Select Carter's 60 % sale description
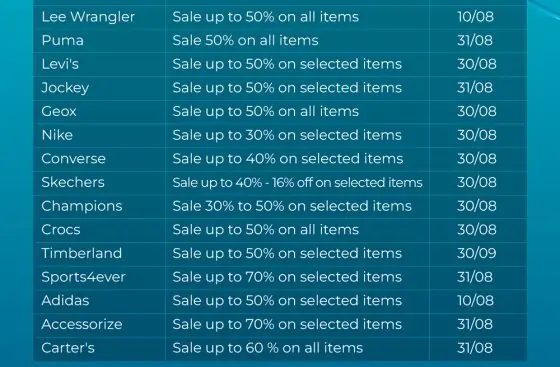This screenshot has width=560, height=367. 268,348
